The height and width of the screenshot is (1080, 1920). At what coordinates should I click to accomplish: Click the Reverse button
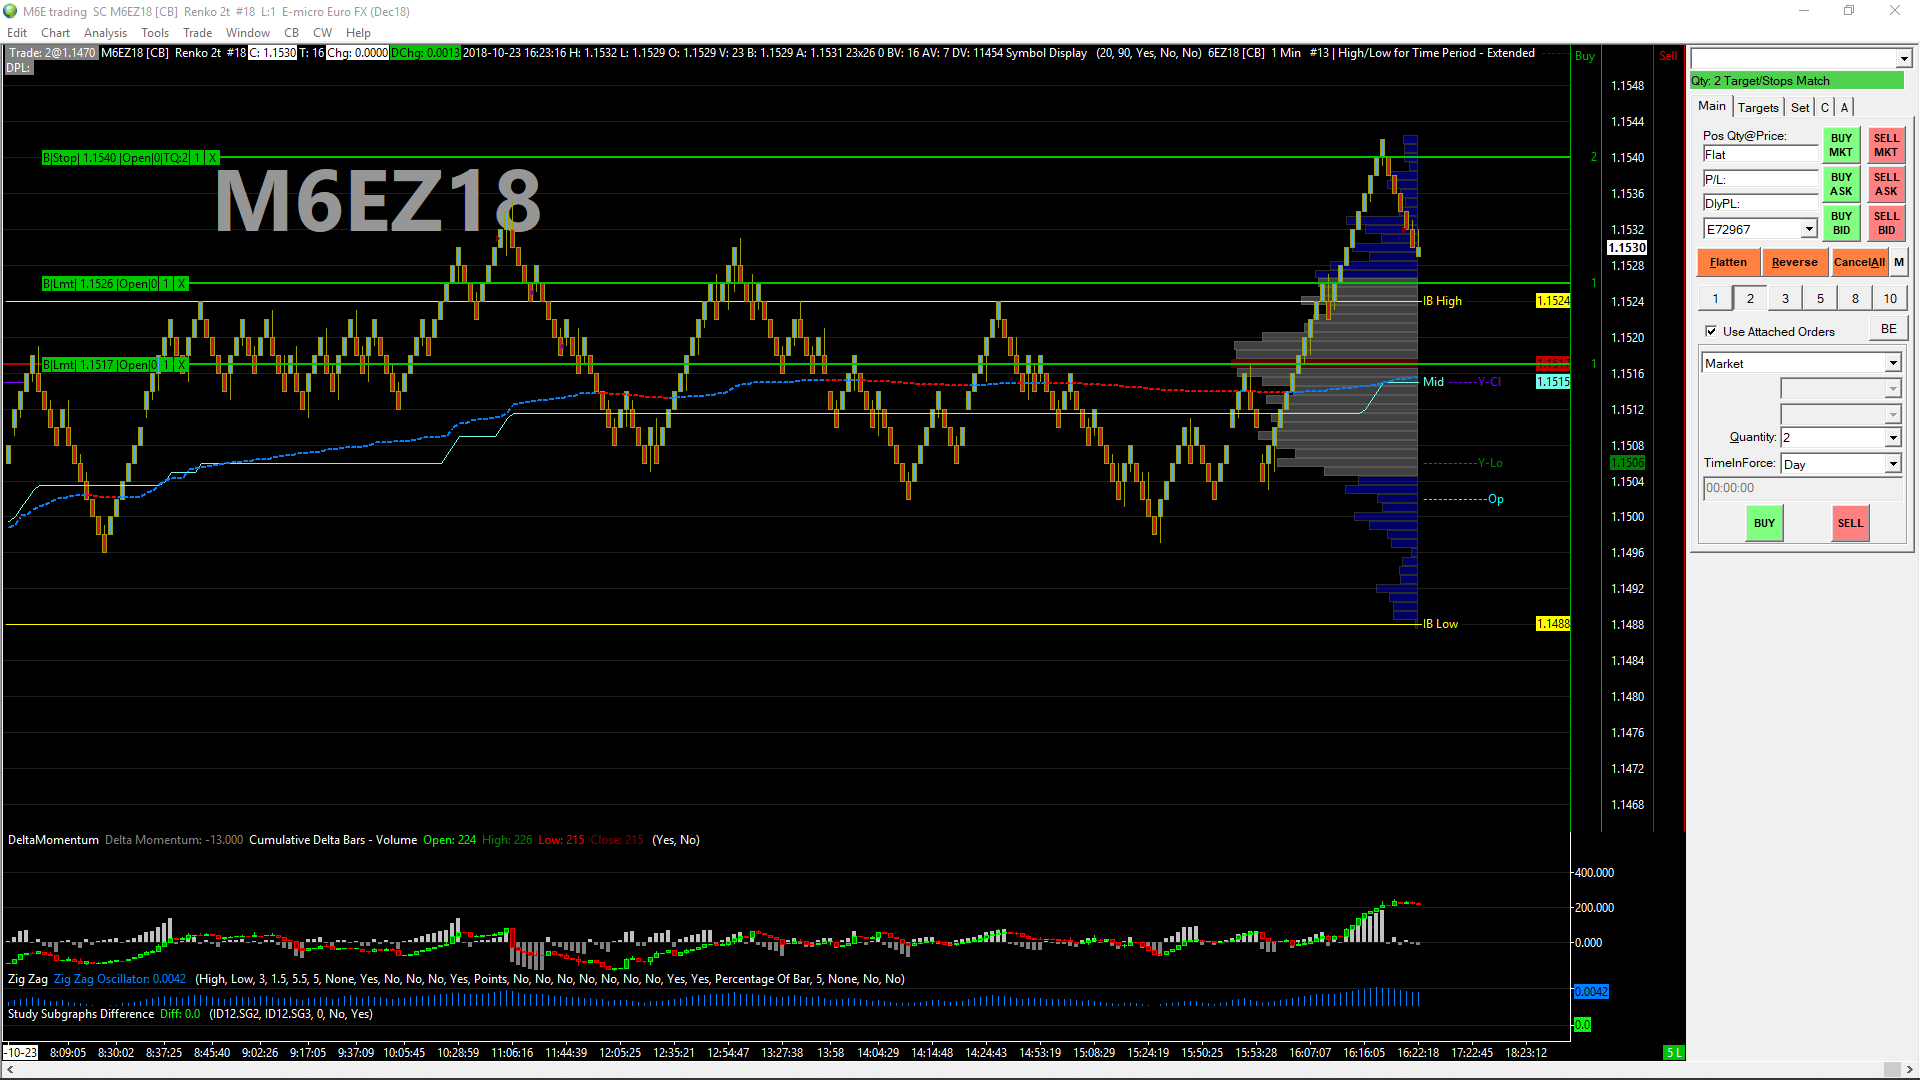click(x=1794, y=262)
